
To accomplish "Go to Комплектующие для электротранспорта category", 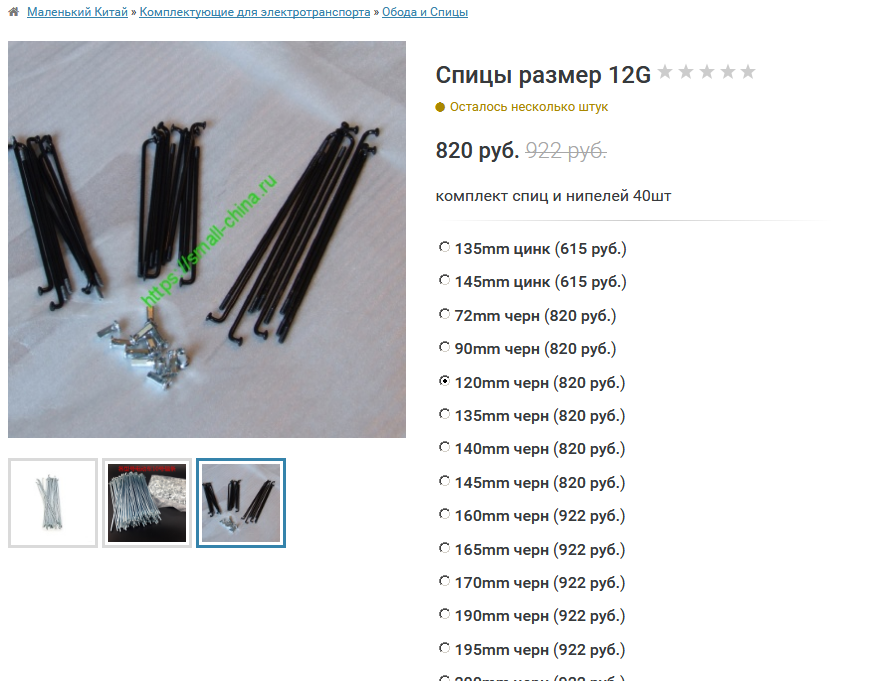I will tap(255, 12).
